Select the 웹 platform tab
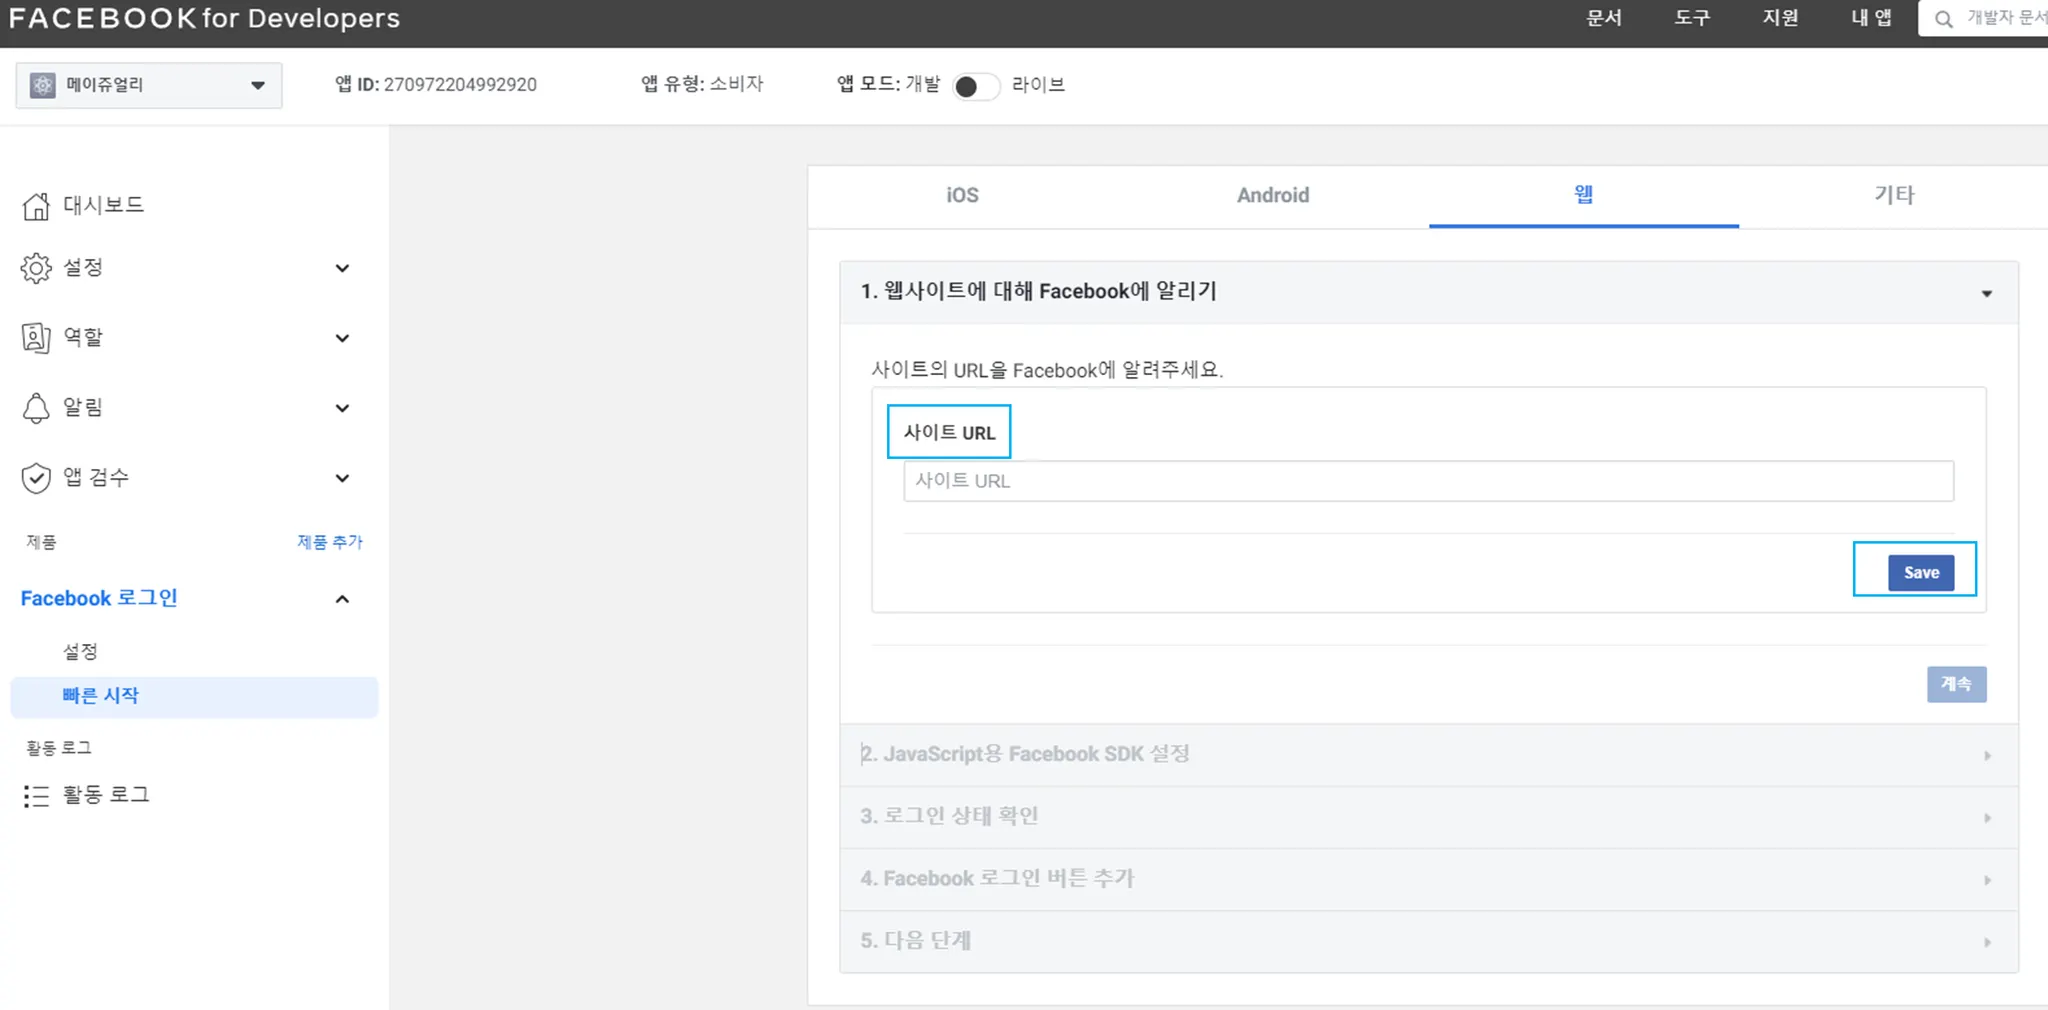 click(x=1584, y=196)
